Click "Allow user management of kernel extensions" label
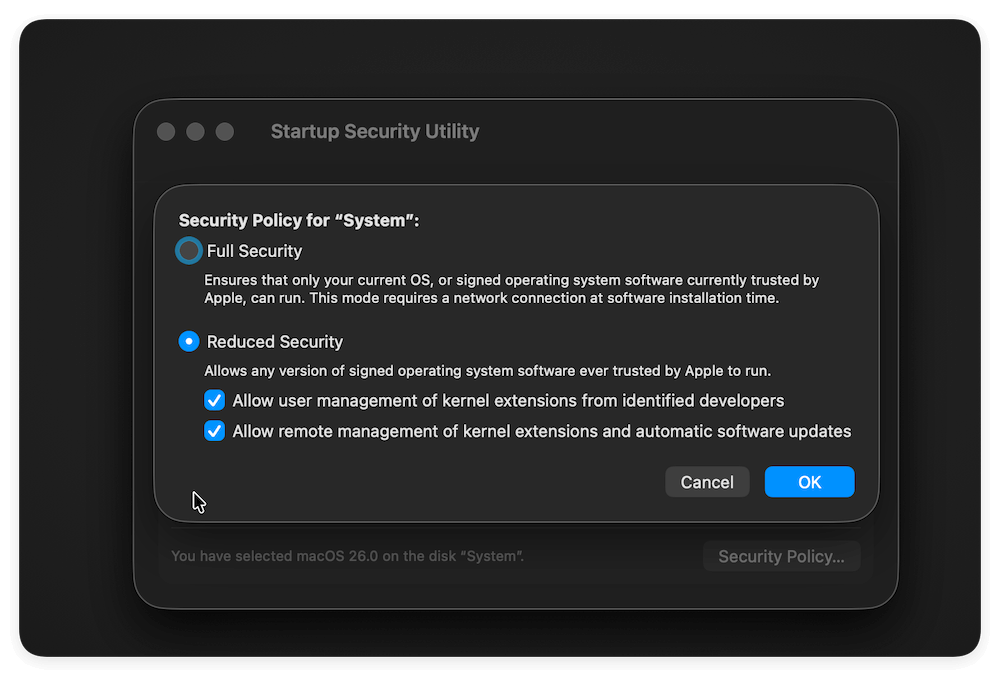 (x=508, y=401)
